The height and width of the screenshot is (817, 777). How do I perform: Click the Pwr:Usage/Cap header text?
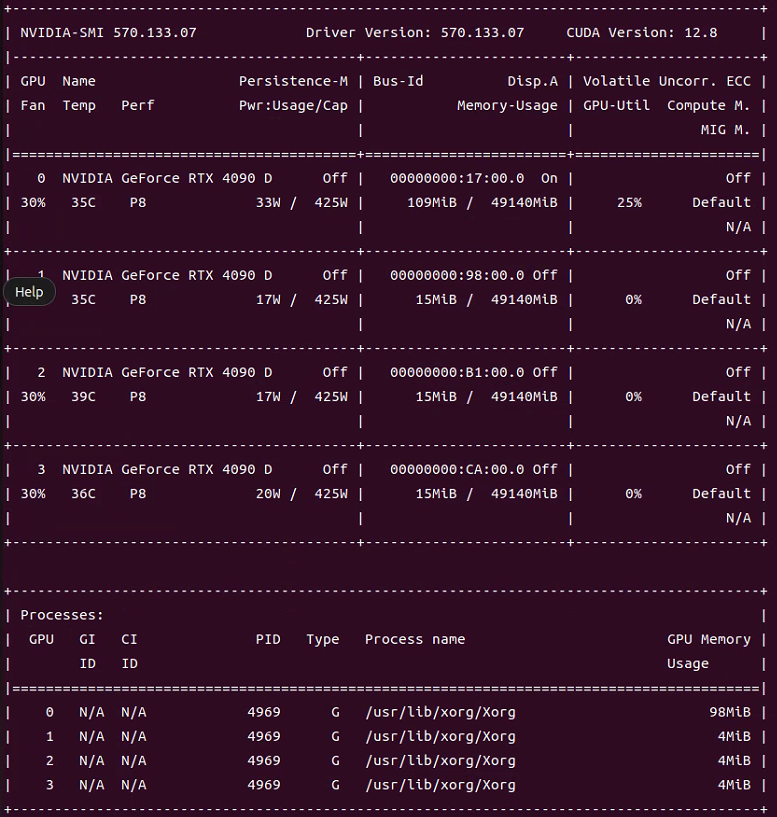[x=293, y=106]
